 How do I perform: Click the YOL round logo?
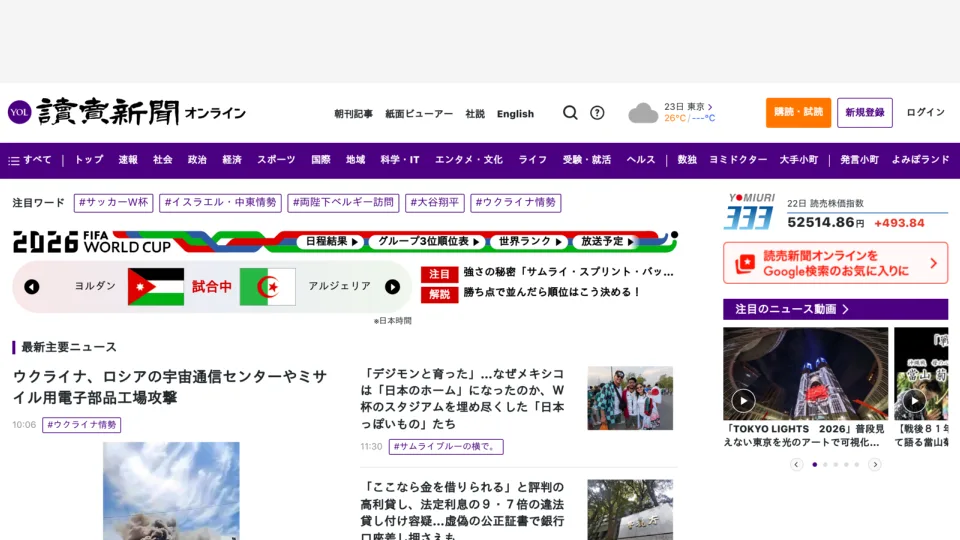(20, 112)
